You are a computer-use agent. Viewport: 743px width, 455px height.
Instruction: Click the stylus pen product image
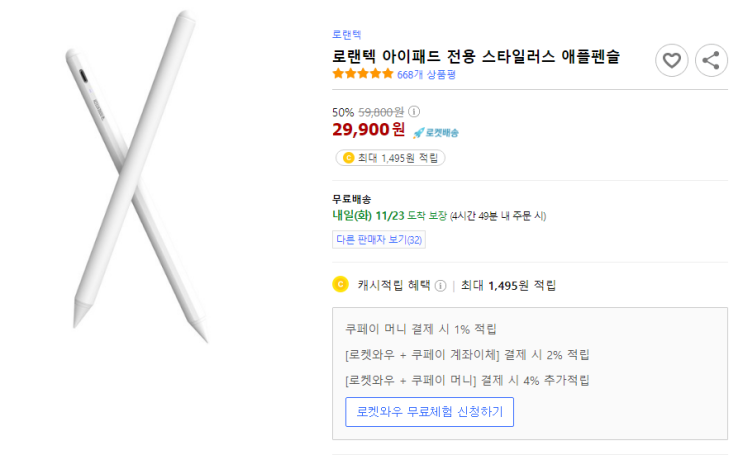136,176
